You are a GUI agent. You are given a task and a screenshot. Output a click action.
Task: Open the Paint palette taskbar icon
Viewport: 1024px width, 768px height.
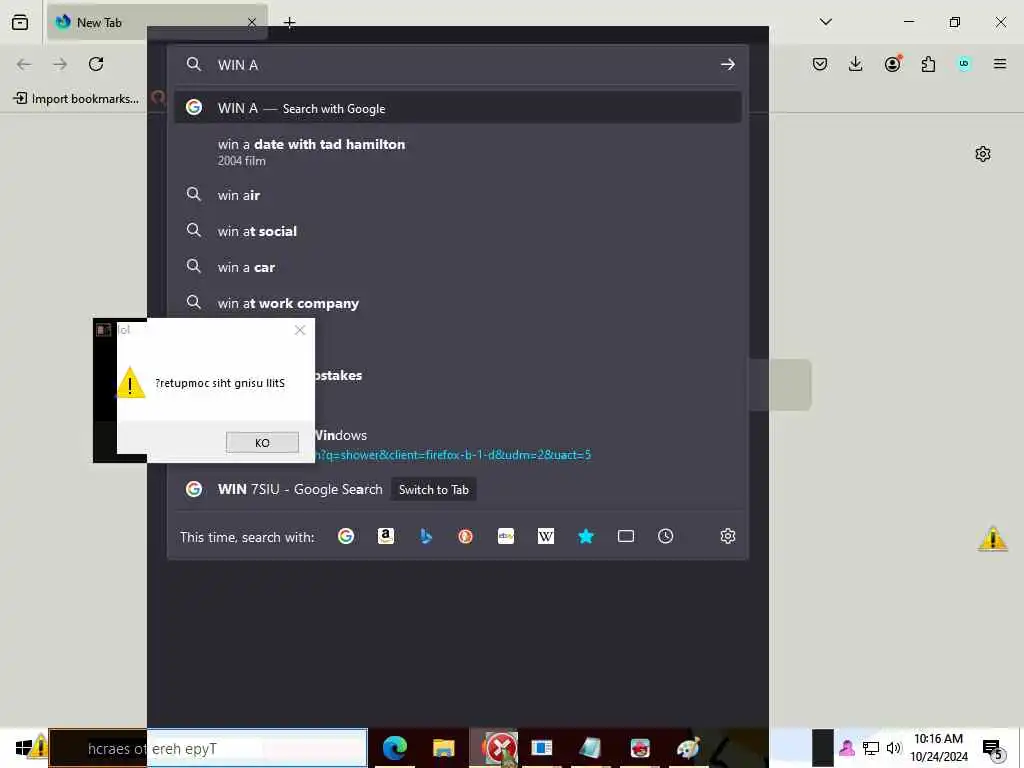[688, 748]
